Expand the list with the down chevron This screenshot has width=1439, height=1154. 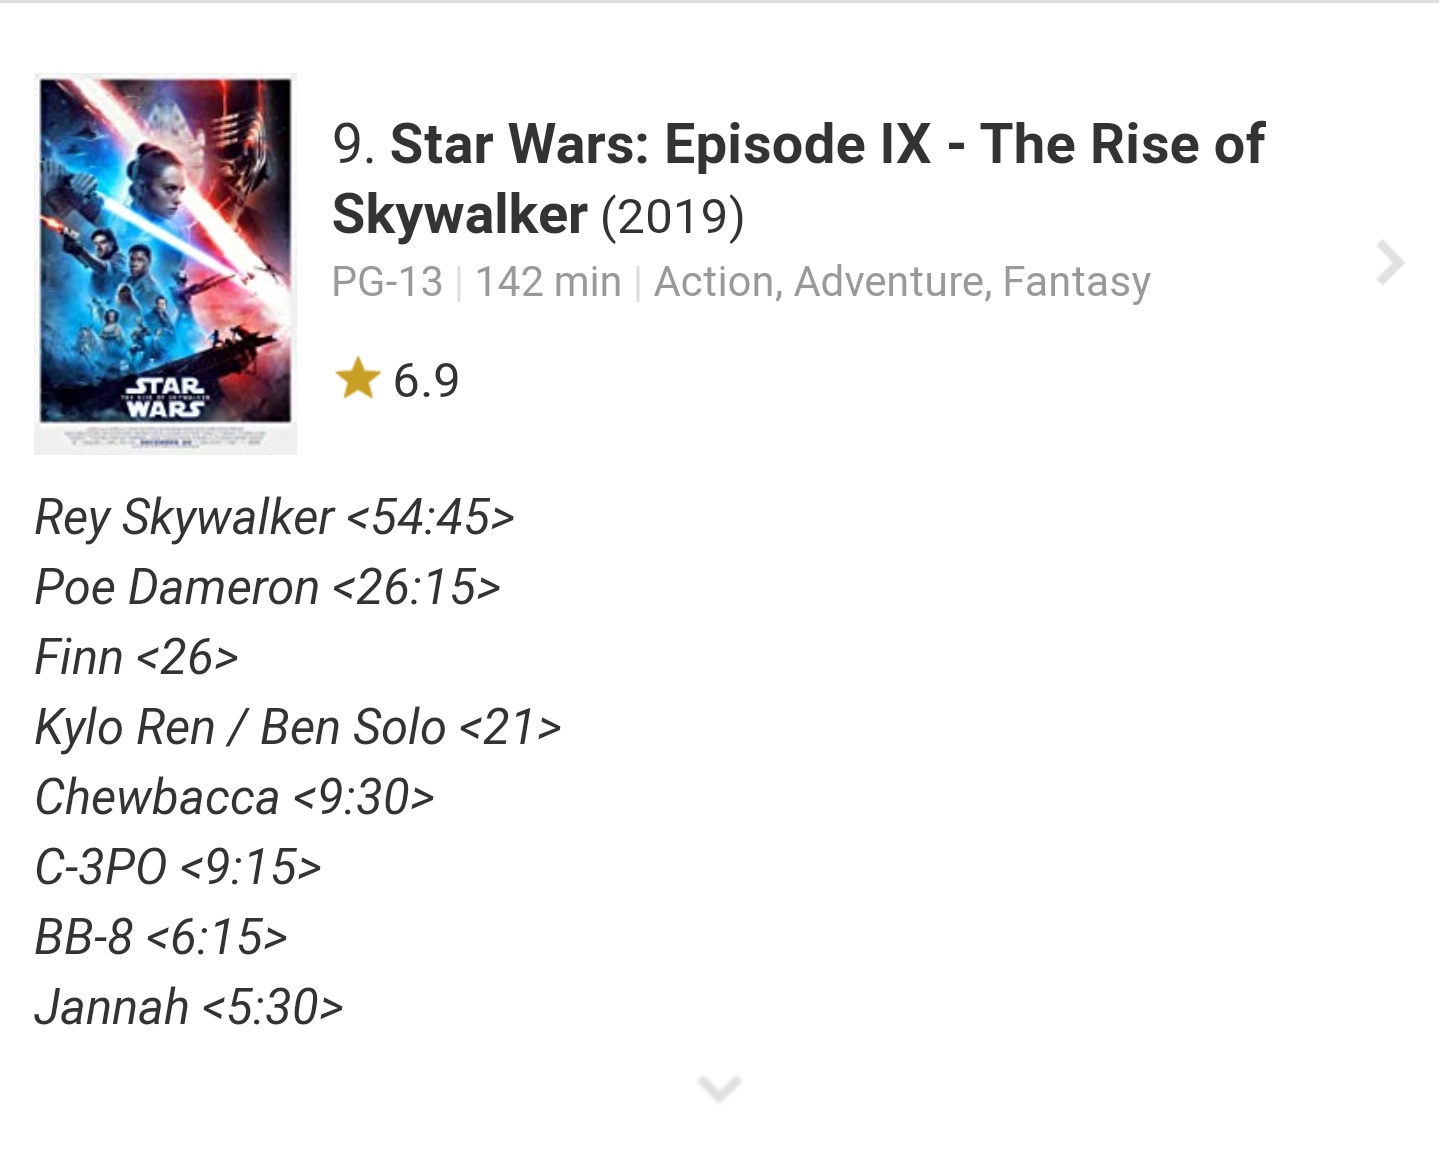718,1087
